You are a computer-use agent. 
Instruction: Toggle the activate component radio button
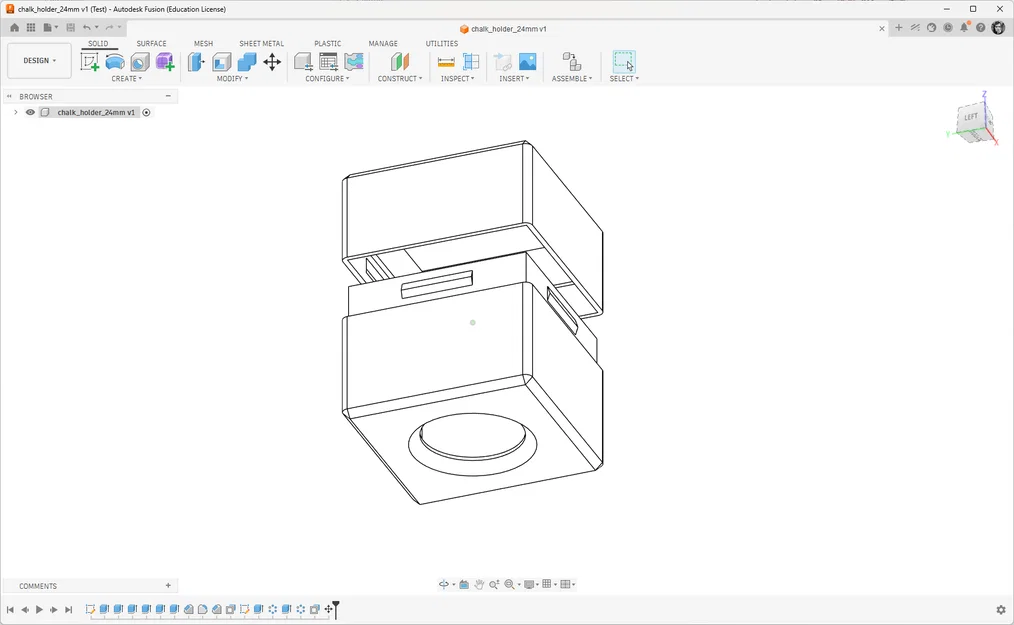coord(146,112)
